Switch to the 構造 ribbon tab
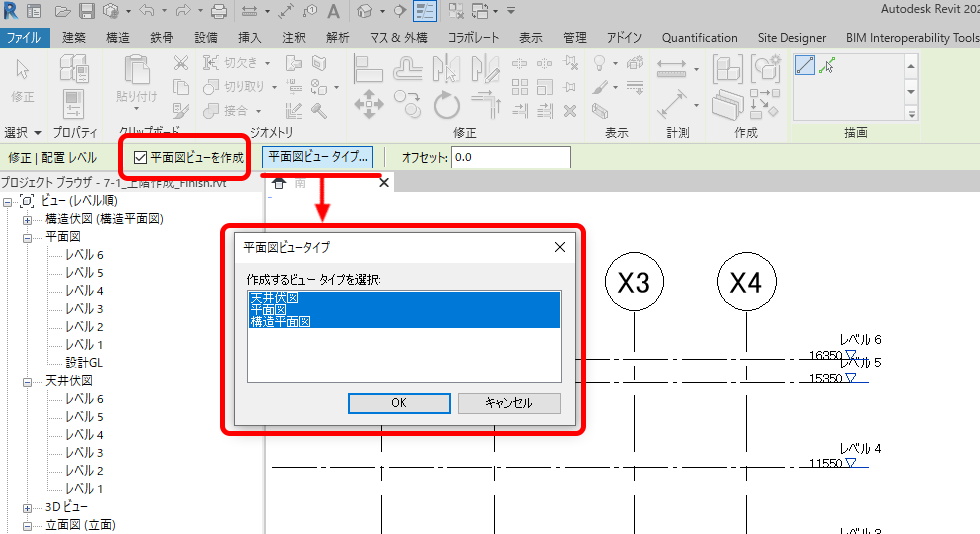The height and width of the screenshot is (534, 980). [x=118, y=38]
